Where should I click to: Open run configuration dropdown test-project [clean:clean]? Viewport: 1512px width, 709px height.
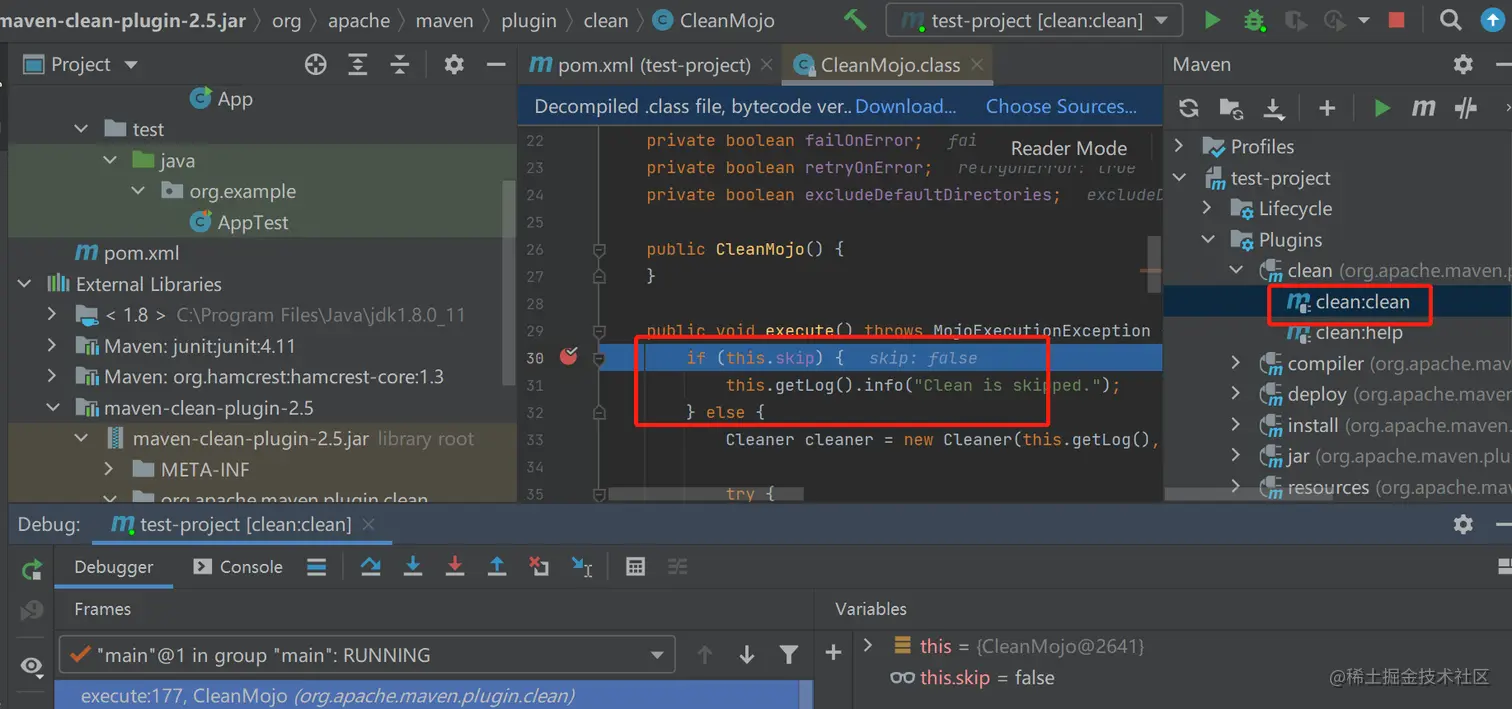pyautogui.click(x=1034, y=20)
